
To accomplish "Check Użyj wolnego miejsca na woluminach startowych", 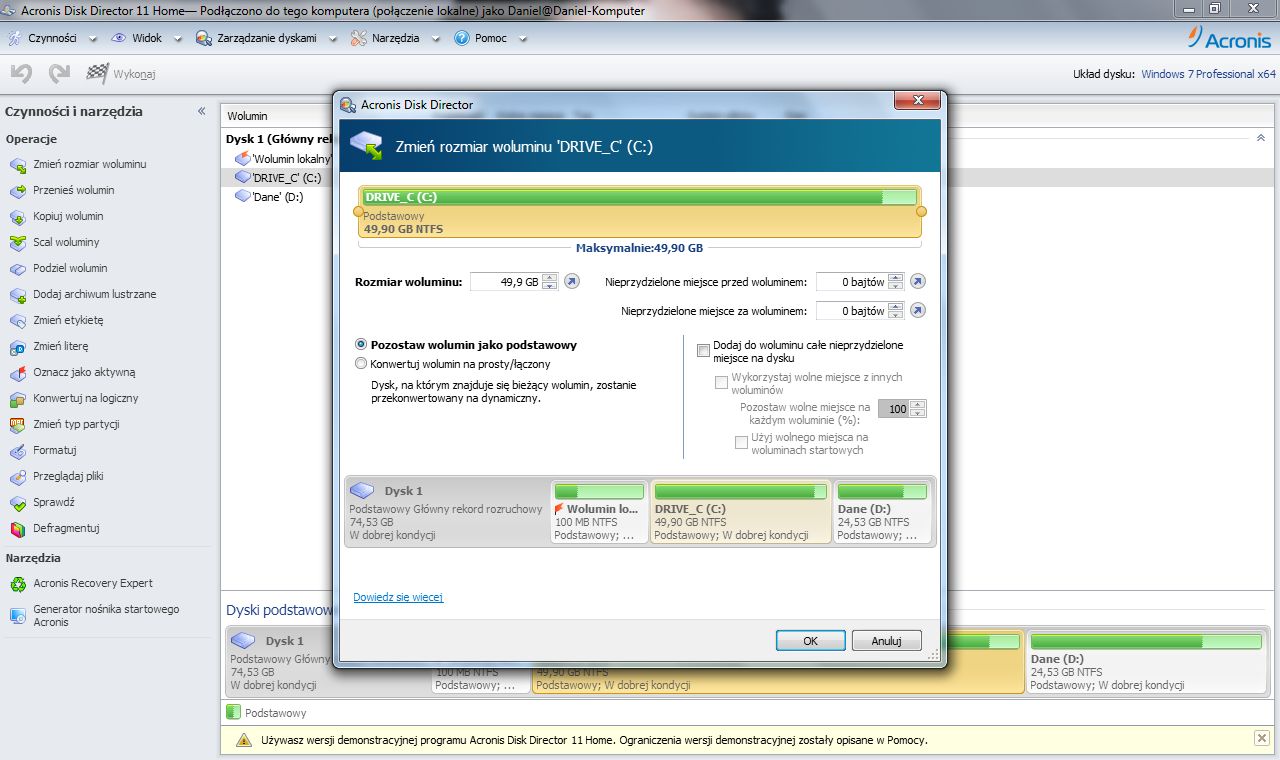I will pyautogui.click(x=741, y=443).
